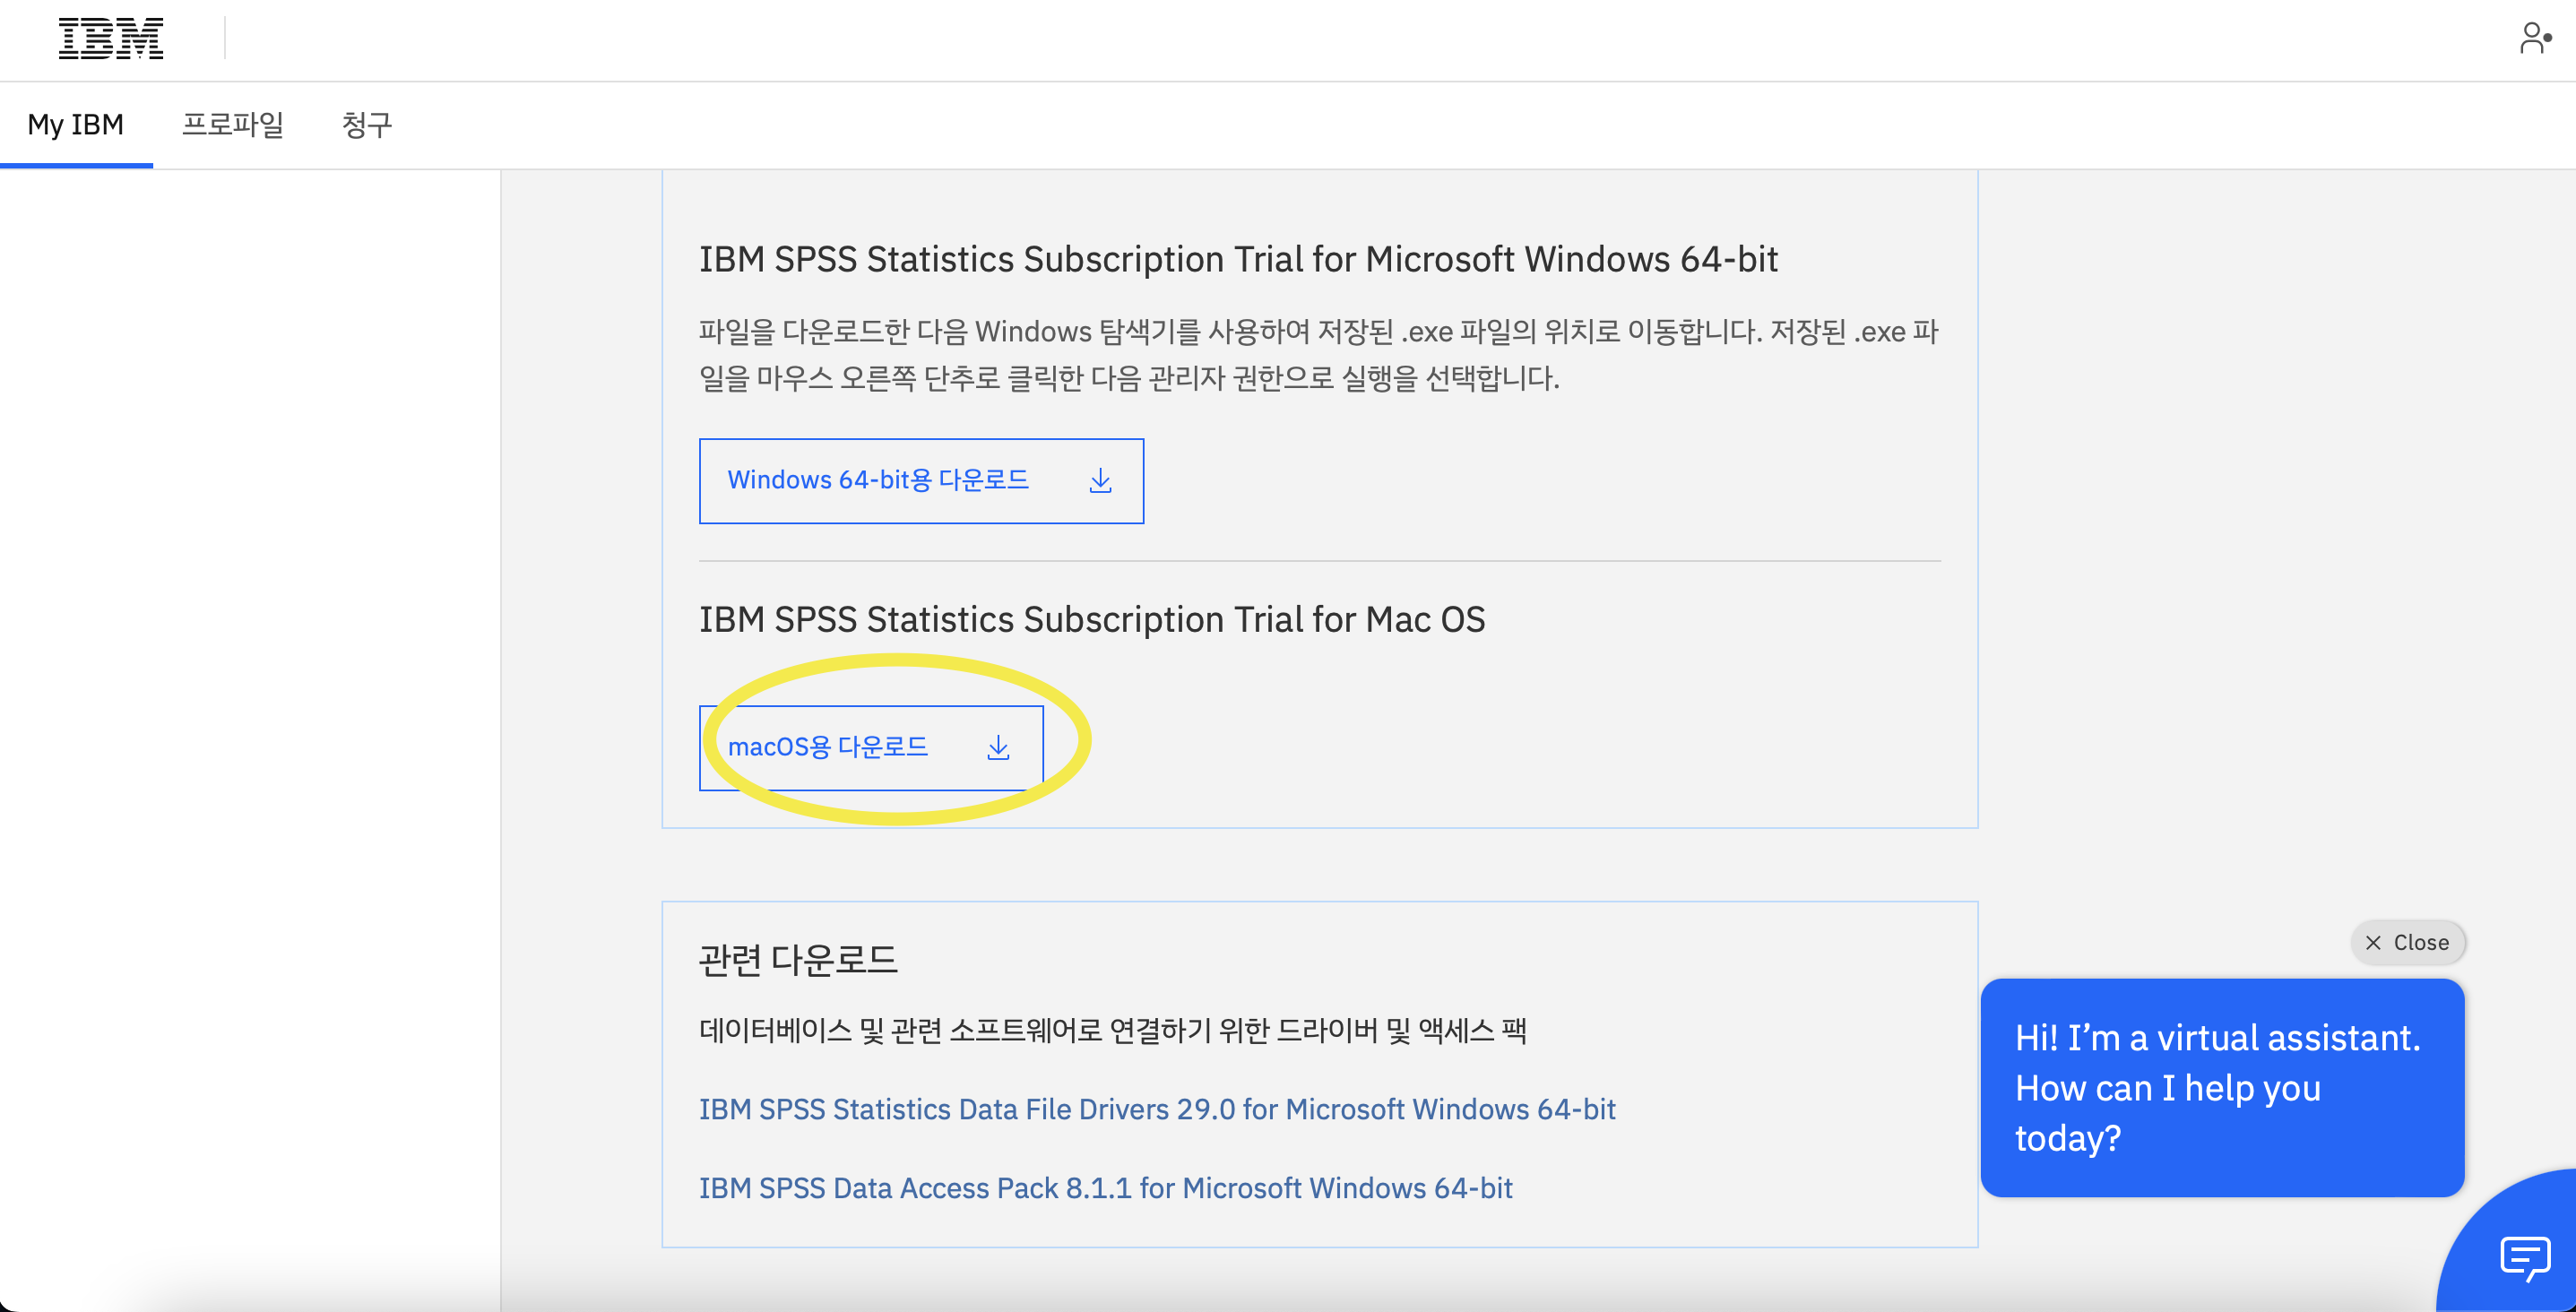Click the virtual assistant greeting bubble

(x=2222, y=1088)
